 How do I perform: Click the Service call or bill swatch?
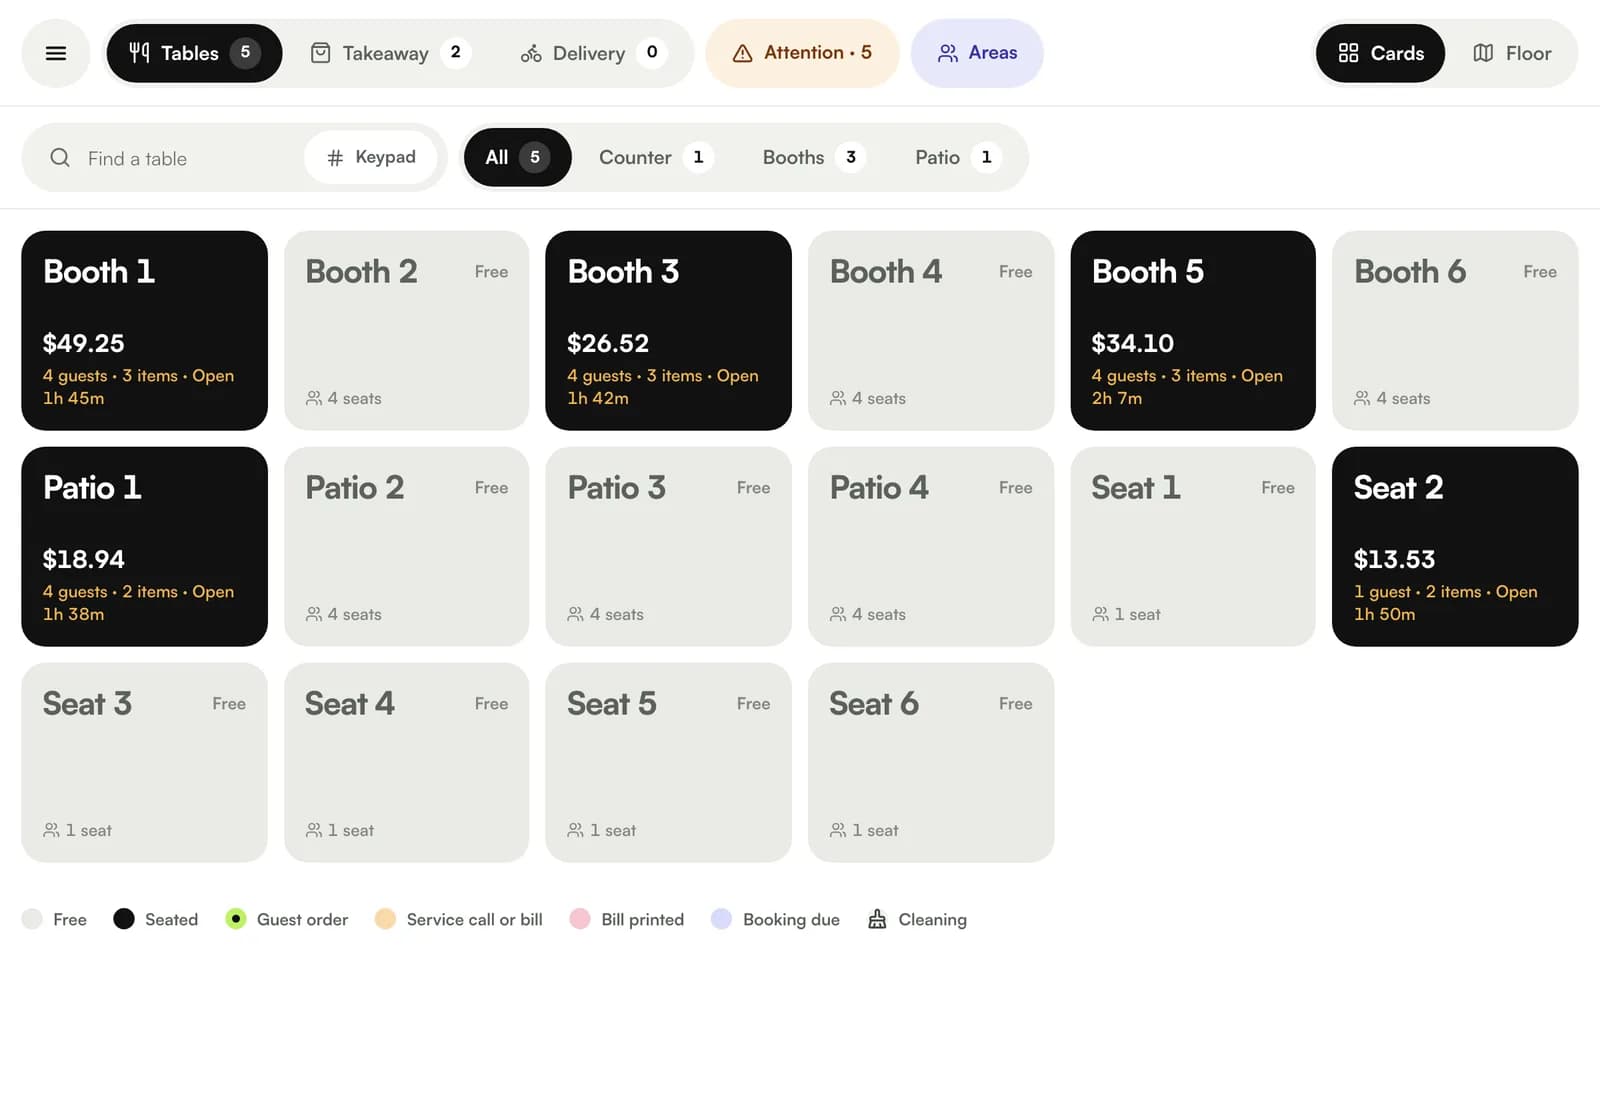pos(385,919)
